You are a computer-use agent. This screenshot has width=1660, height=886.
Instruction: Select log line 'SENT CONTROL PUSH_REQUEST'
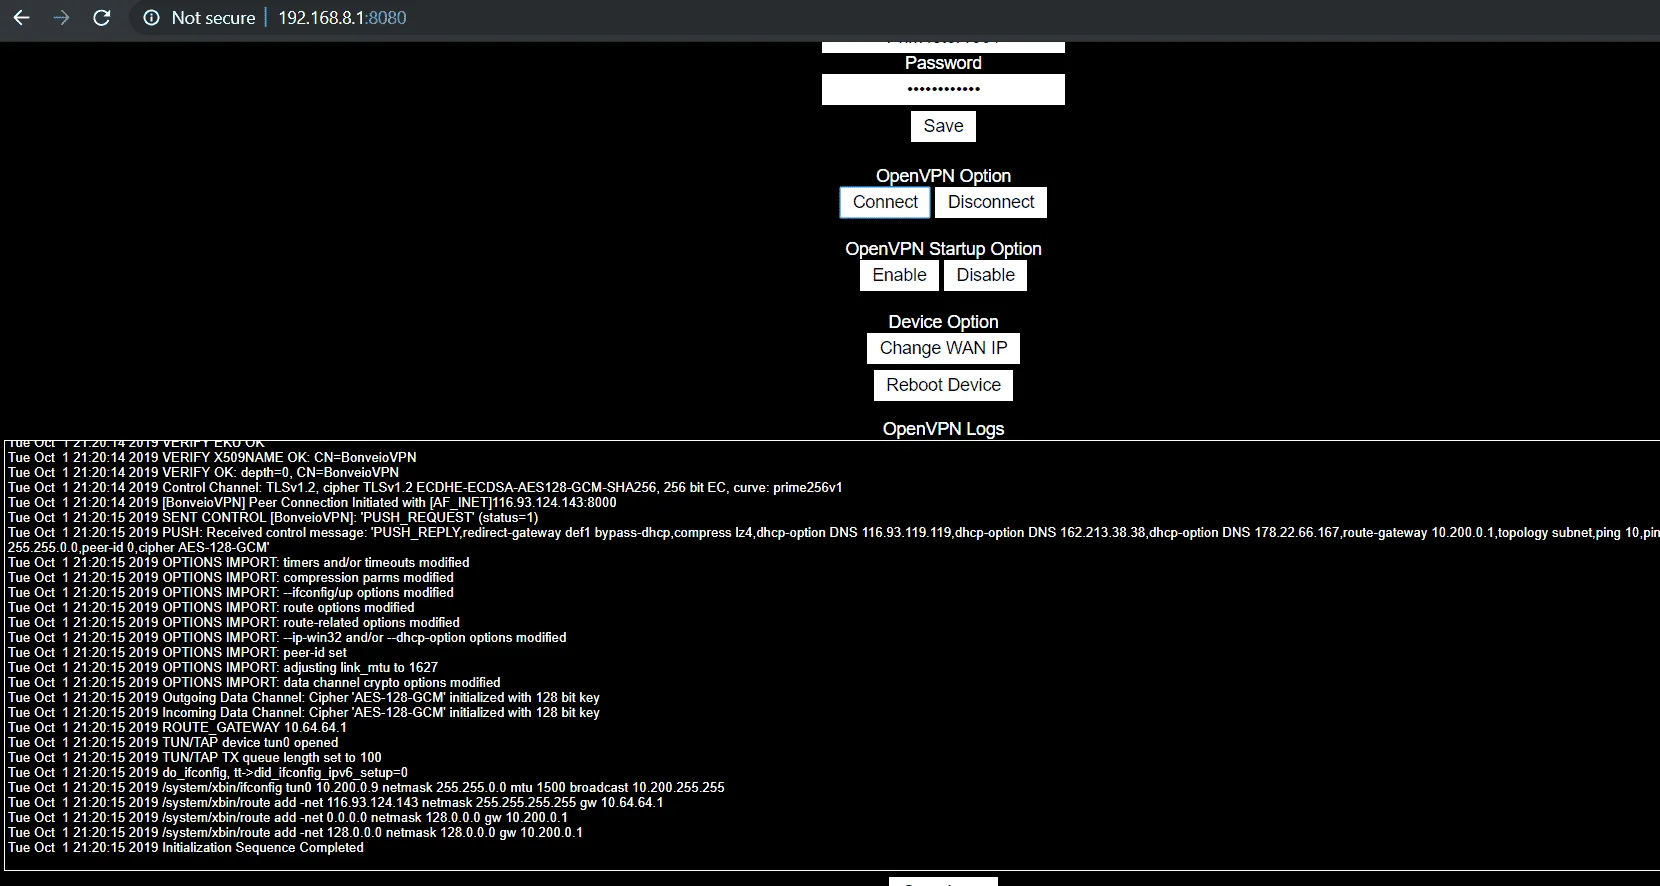click(273, 517)
